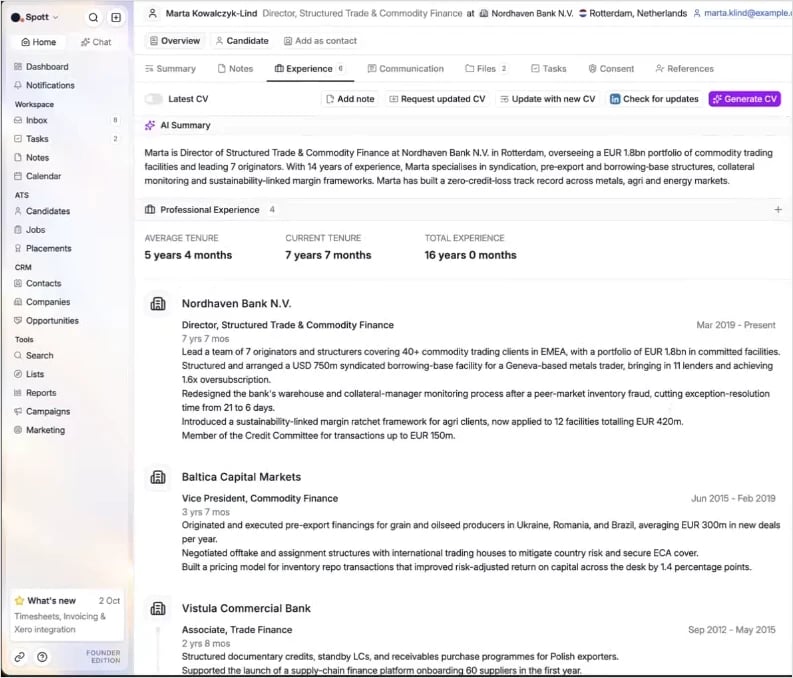Image resolution: width=793 pixels, height=678 pixels.
Task: Switch to the References tab
Action: pos(684,69)
